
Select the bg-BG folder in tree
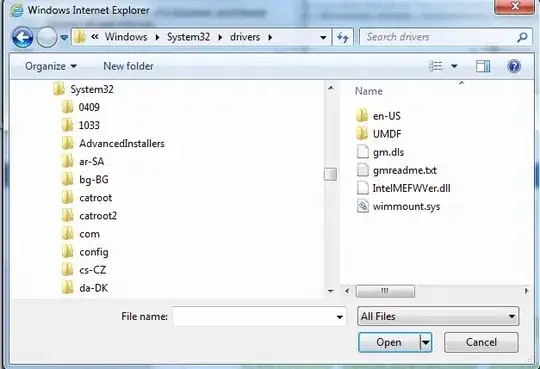pyautogui.click(x=85, y=180)
